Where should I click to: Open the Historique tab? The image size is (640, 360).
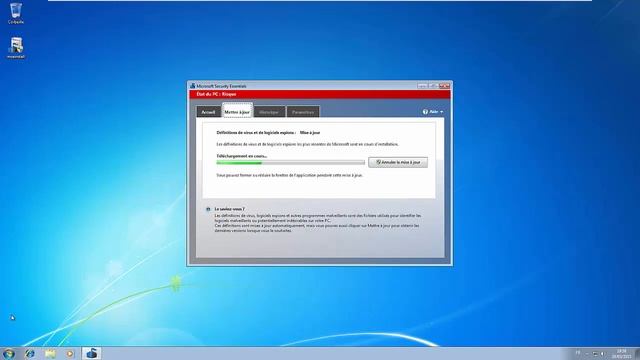pos(269,112)
